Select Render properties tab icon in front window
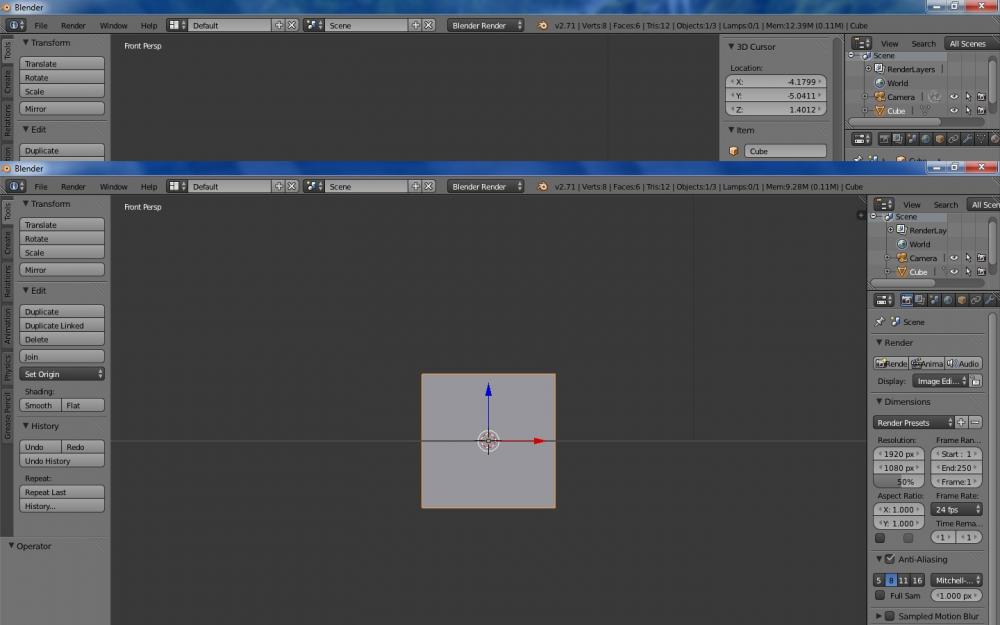1000x625 pixels. [x=906, y=300]
